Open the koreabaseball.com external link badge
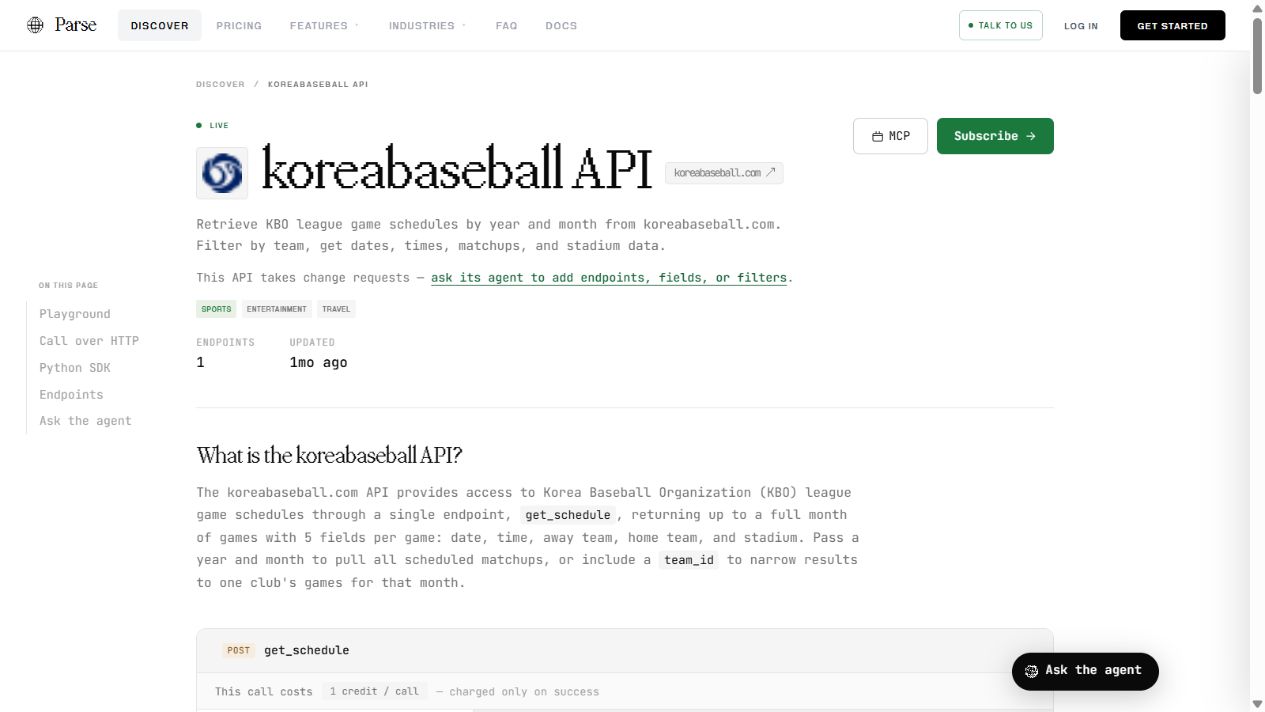 pyautogui.click(x=724, y=173)
